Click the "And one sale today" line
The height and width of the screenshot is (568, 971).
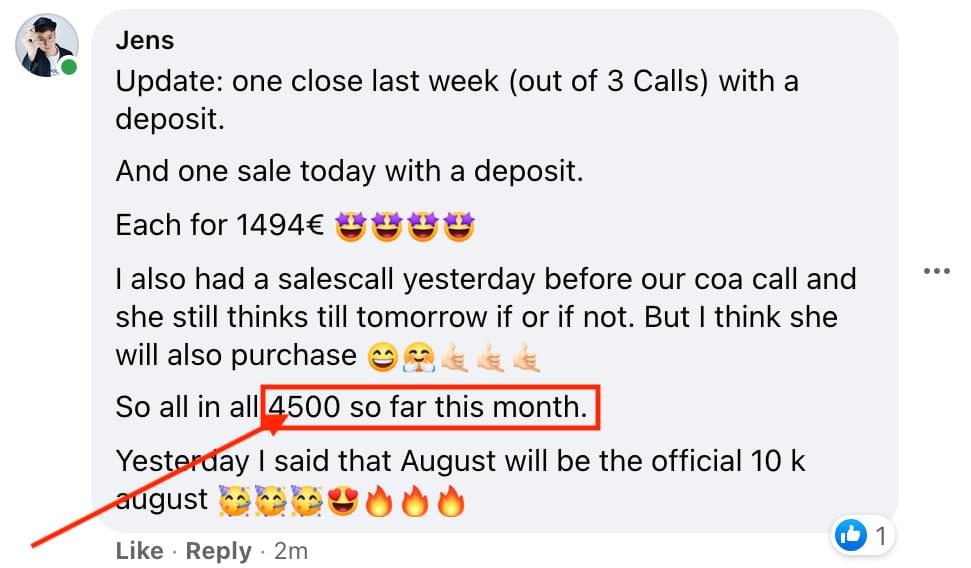coord(348,171)
